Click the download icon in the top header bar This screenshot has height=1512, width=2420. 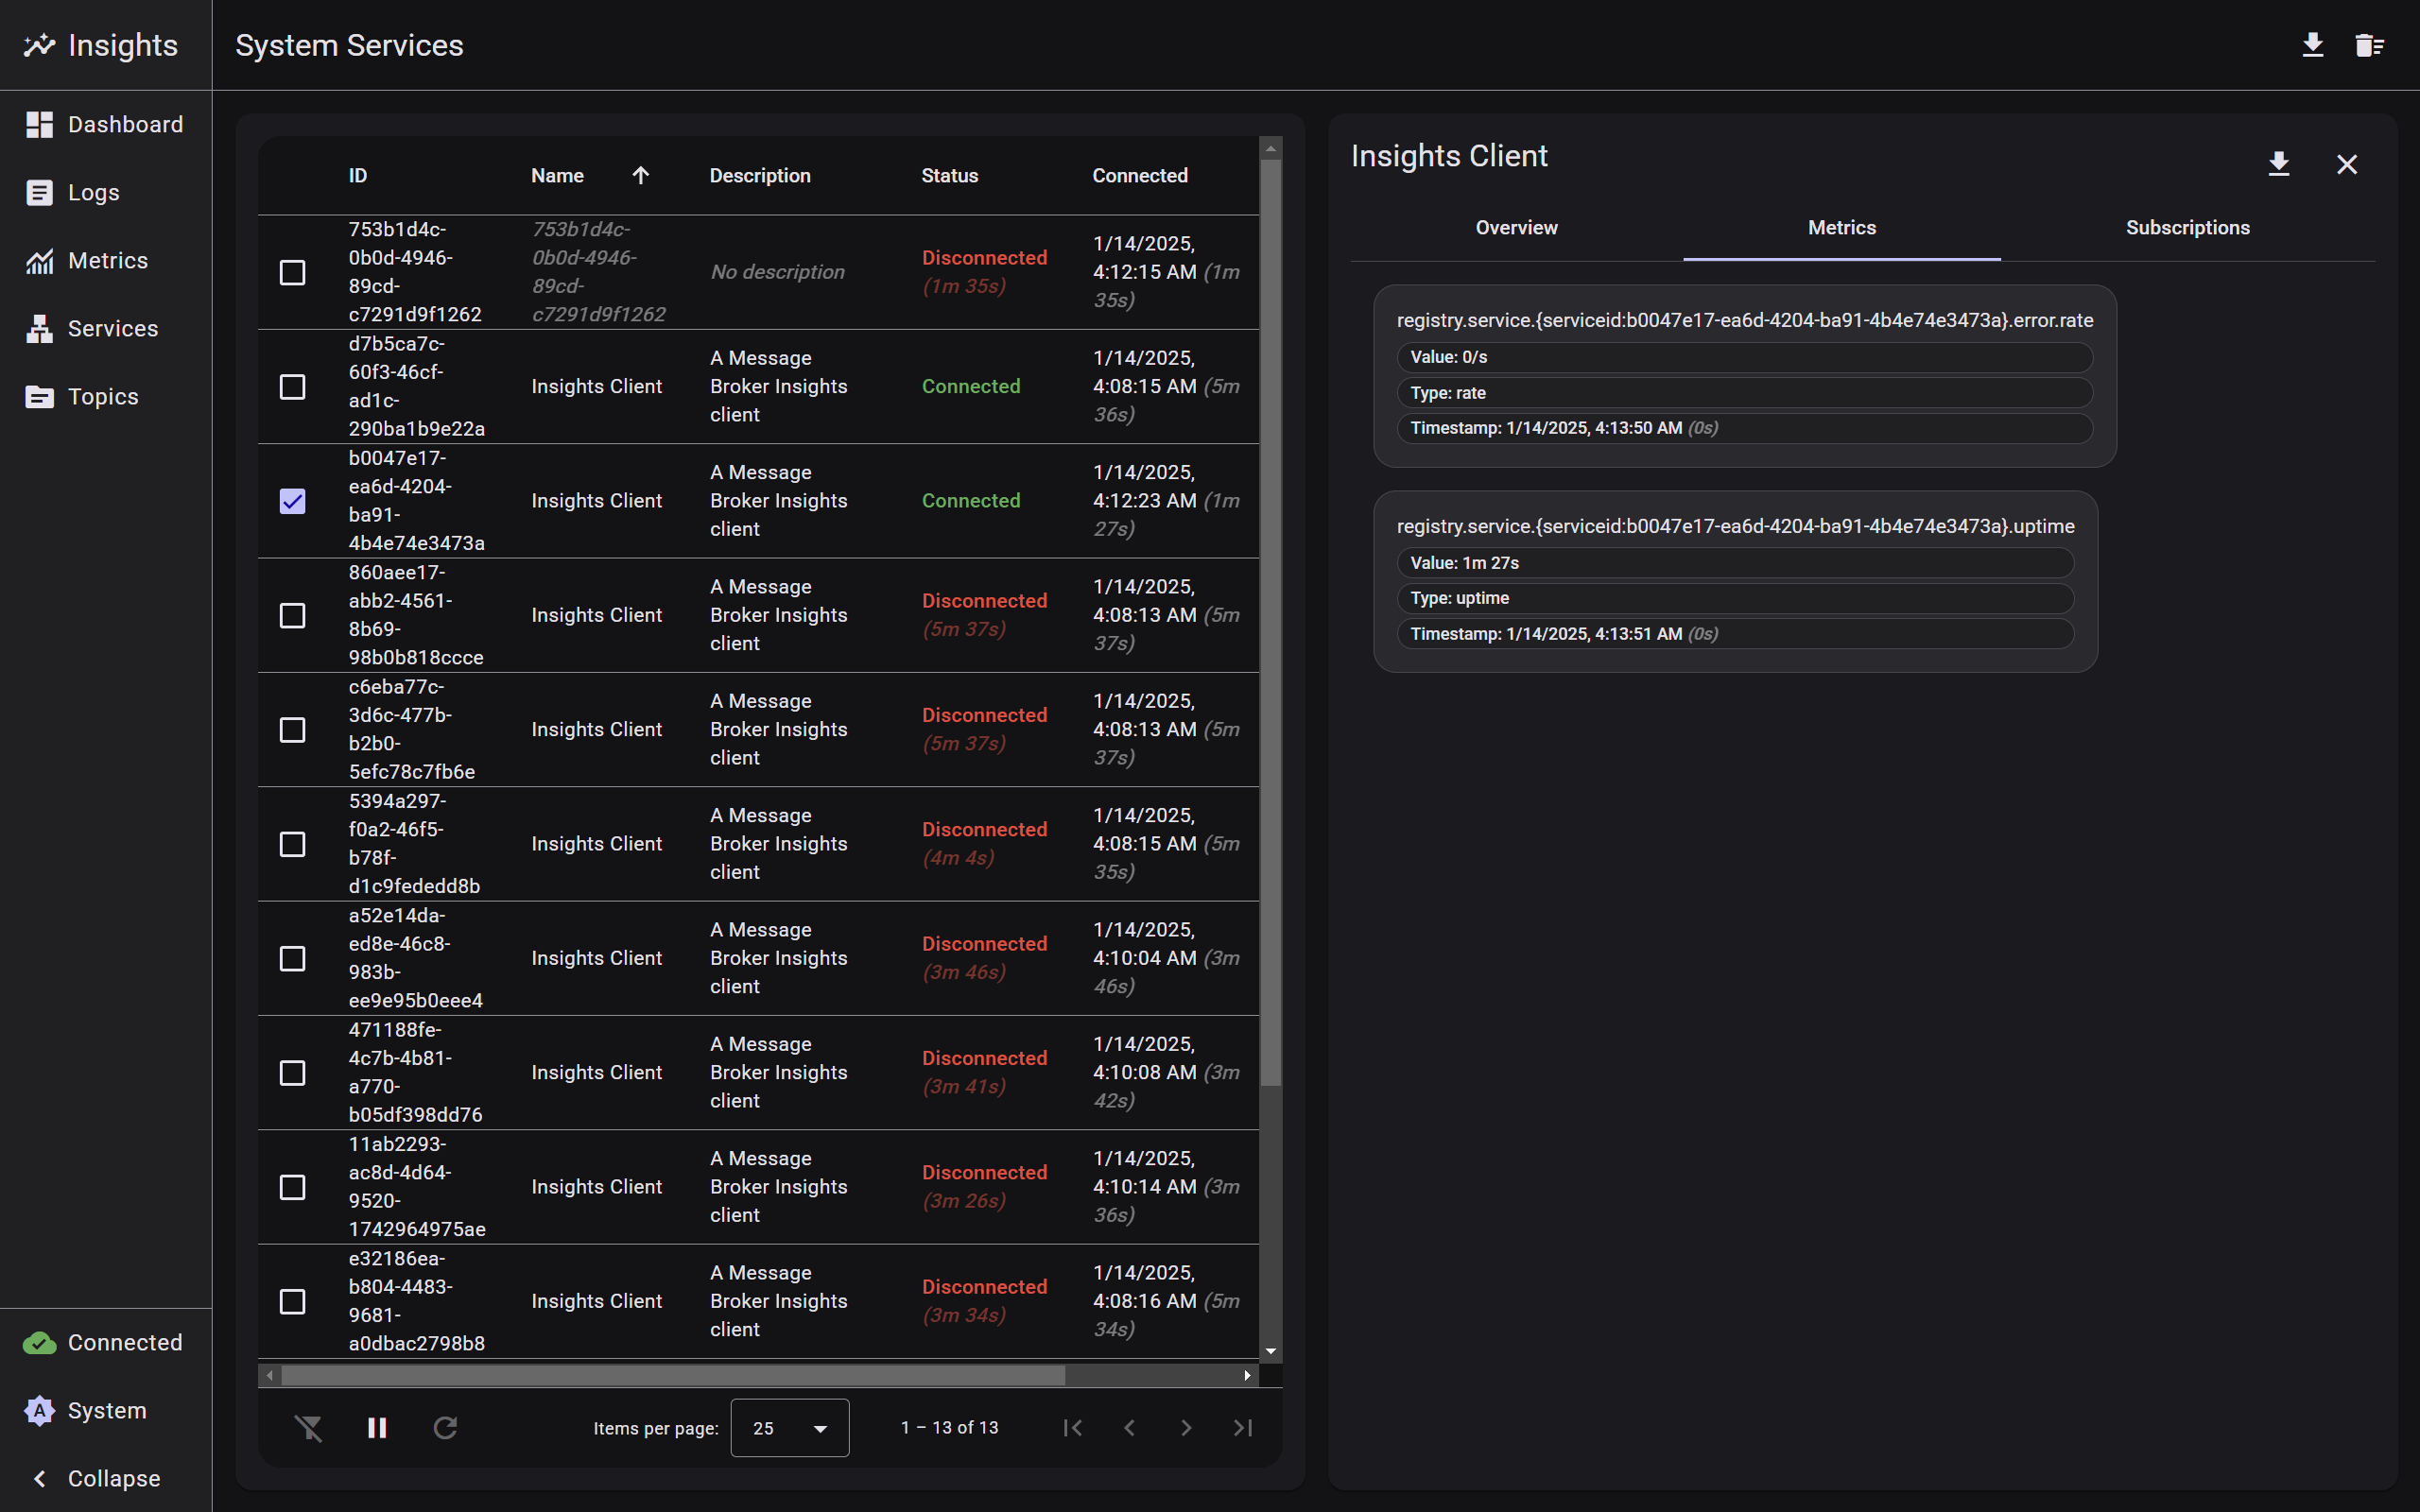coord(2312,45)
